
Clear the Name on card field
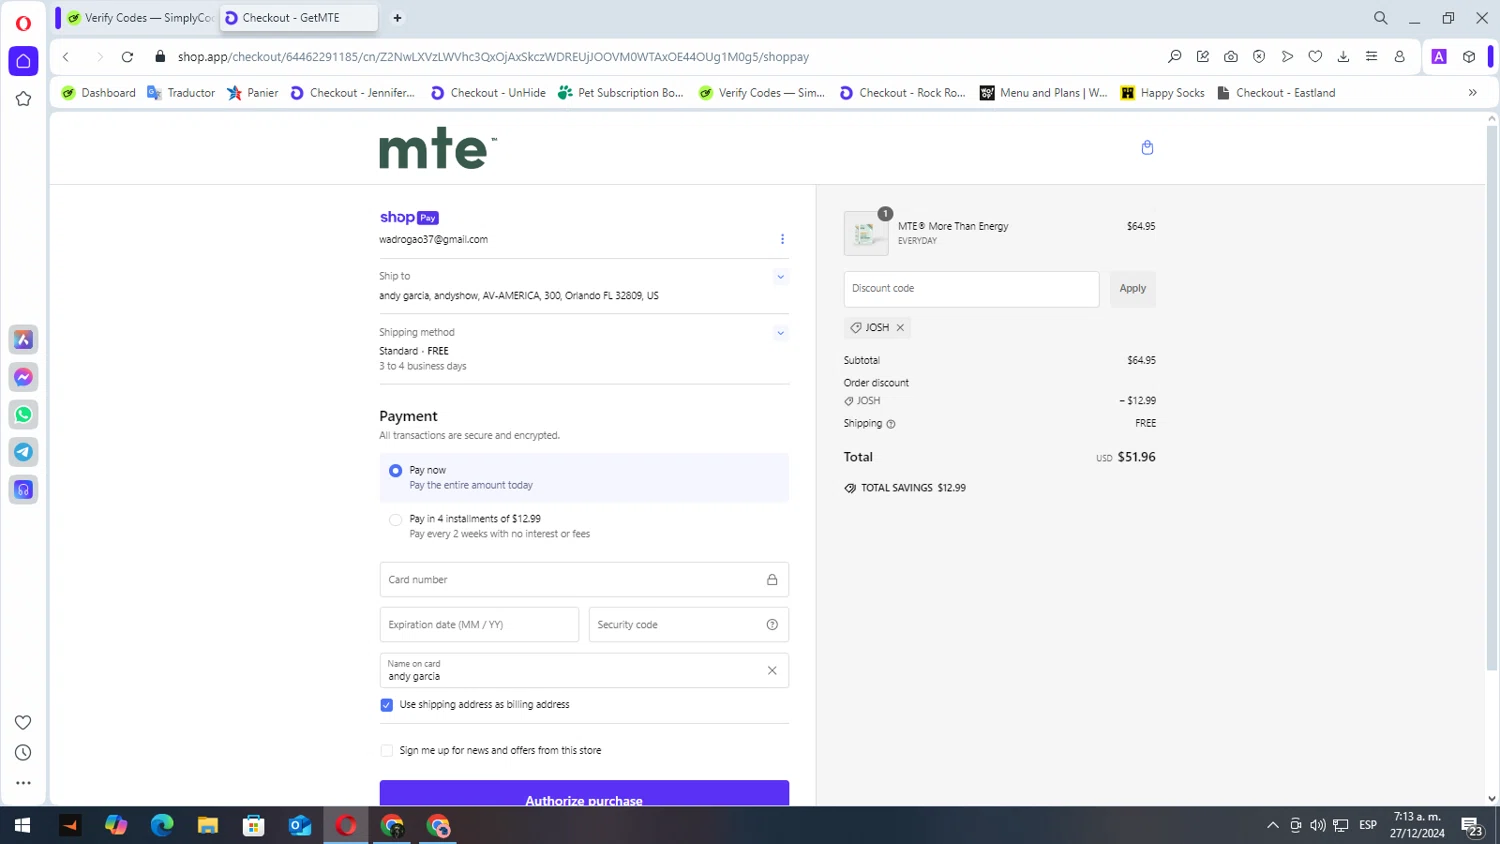(x=772, y=671)
